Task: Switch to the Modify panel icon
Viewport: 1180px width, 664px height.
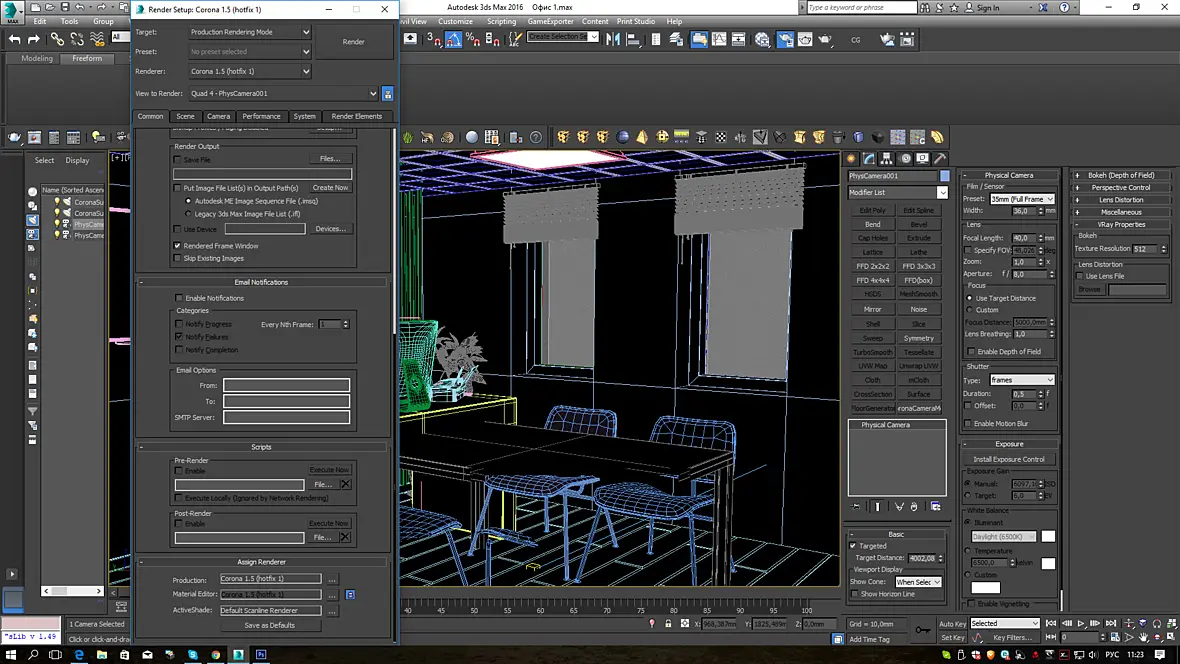Action: coord(869,159)
